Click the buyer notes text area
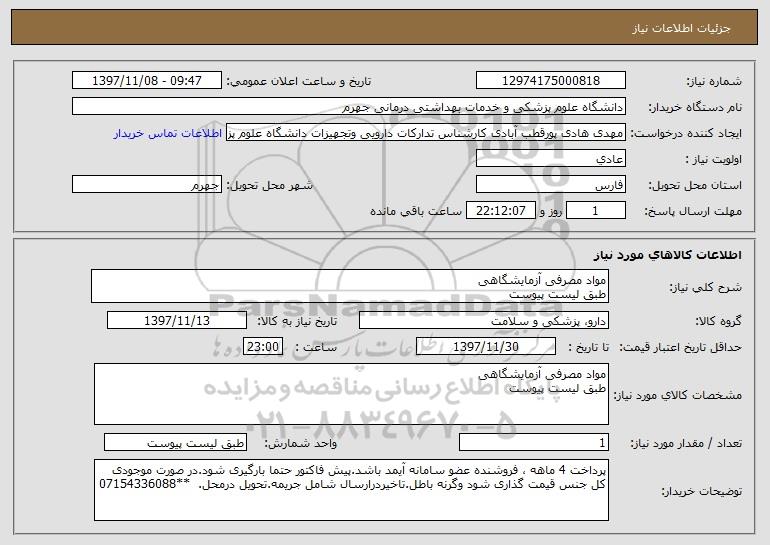This screenshot has height=545, width=770. pos(351,490)
